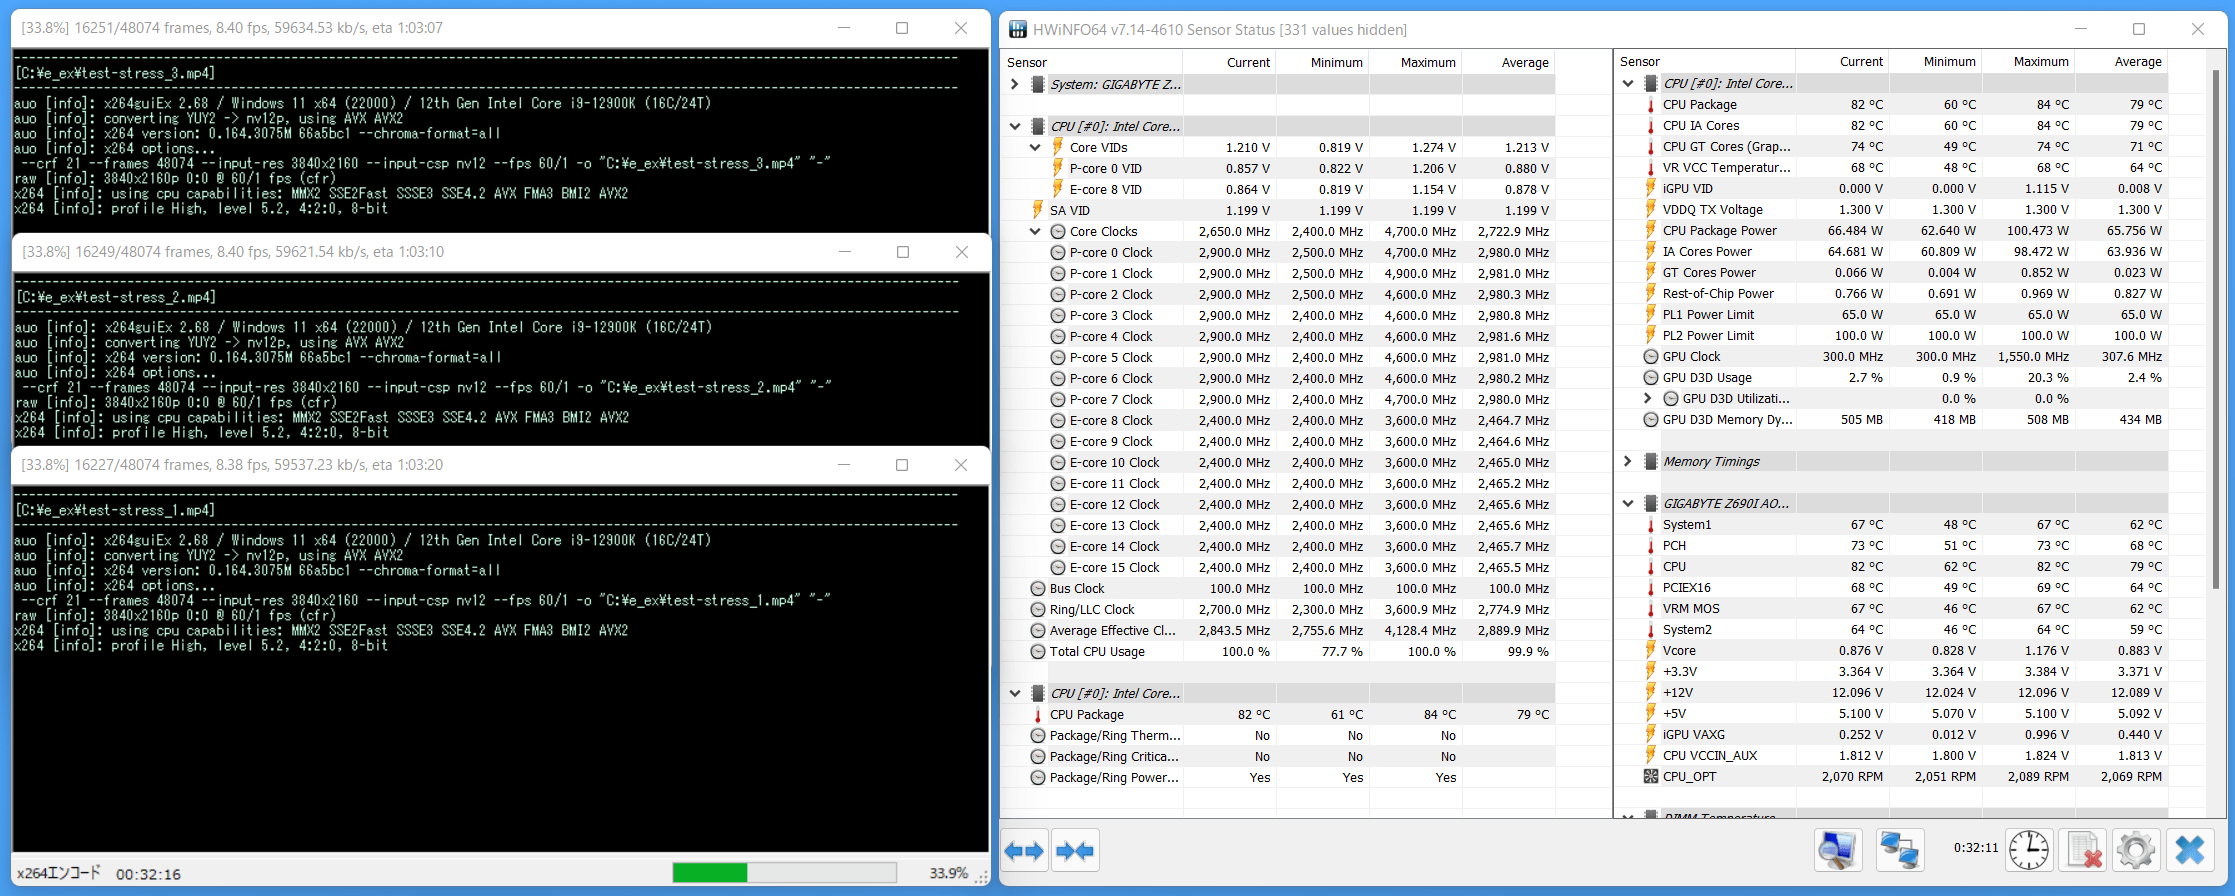The image size is (2235, 896).
Task: Click the lightning icon beside SA VID
Action: coord(1038,210)
